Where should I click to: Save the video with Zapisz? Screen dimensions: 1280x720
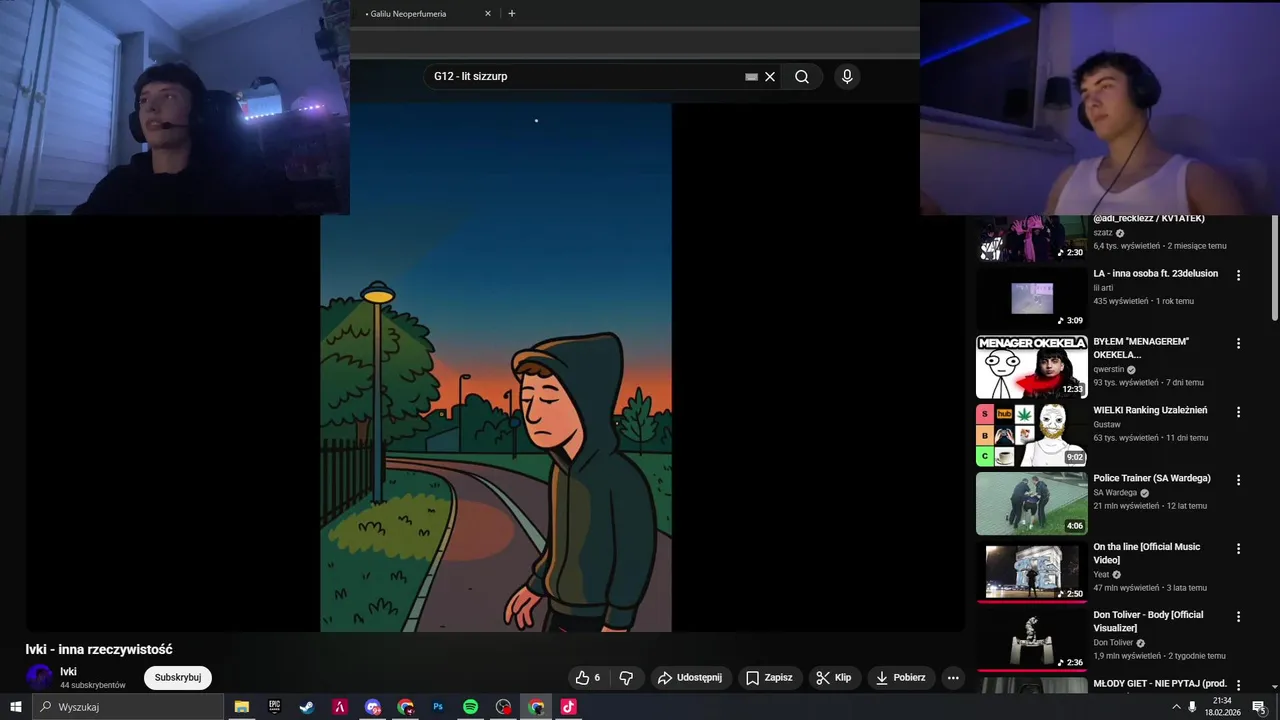[x=769, y=677]
